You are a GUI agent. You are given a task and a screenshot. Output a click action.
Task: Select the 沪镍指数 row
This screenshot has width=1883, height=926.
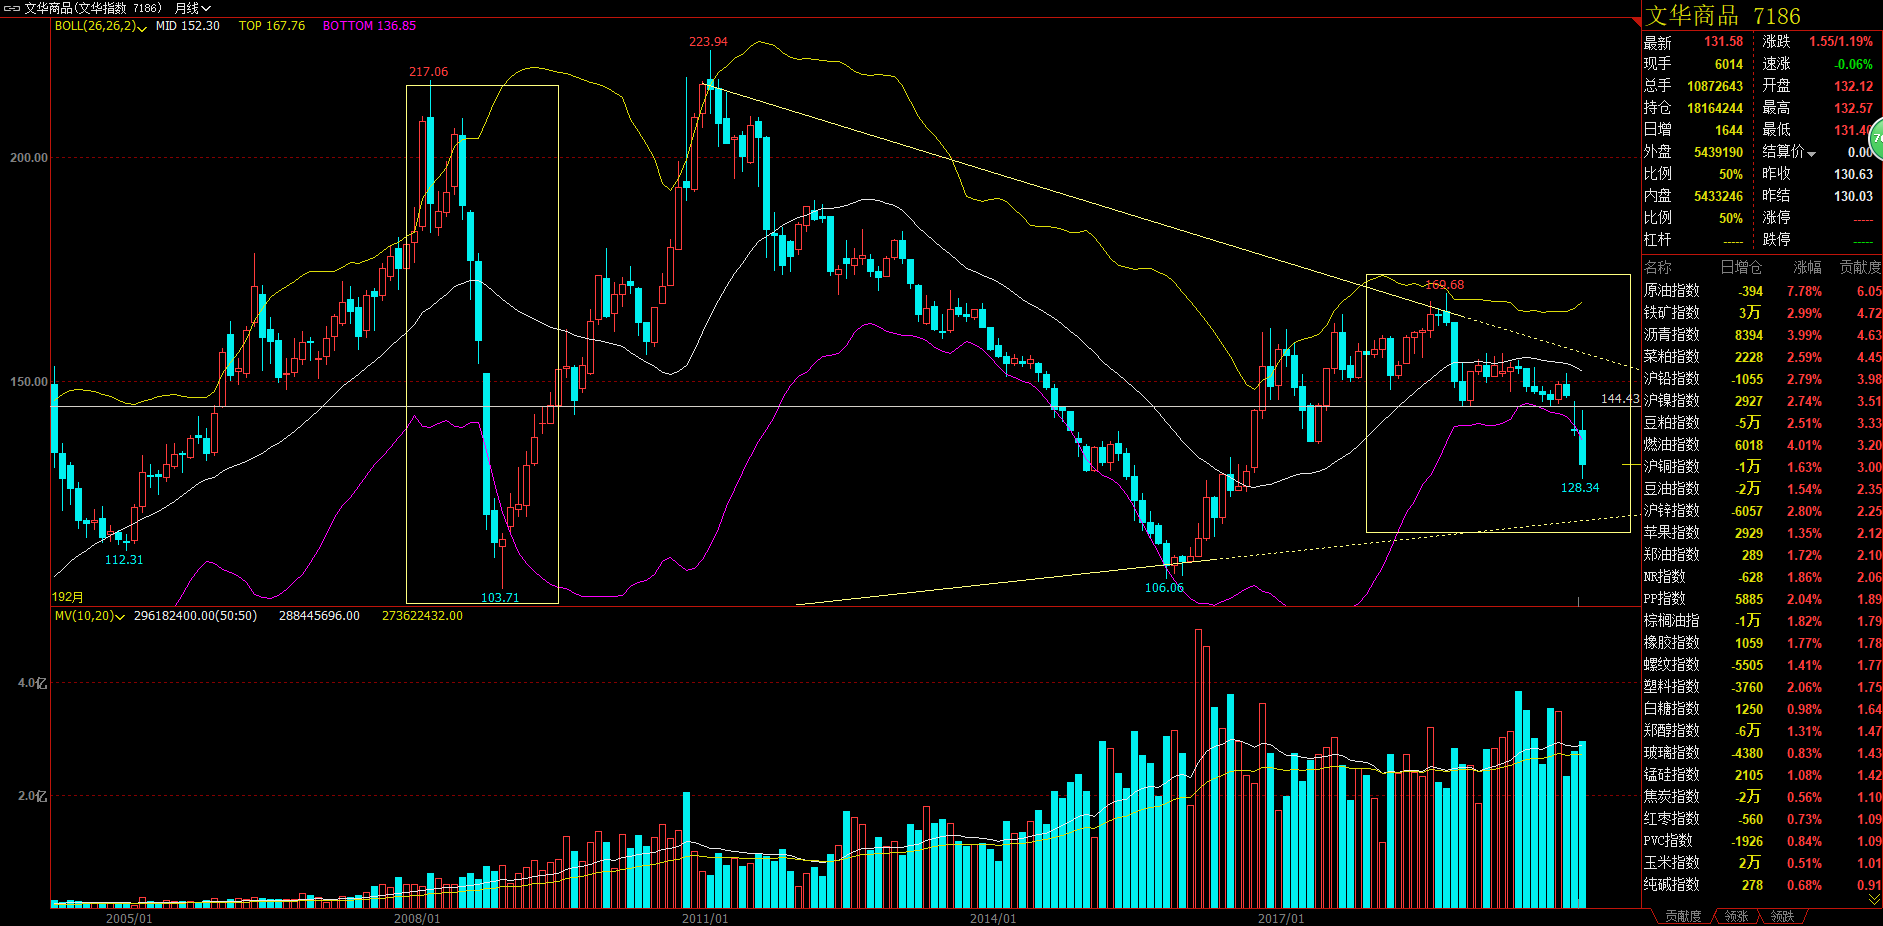pyautogui.click(x=1762, y=401)
